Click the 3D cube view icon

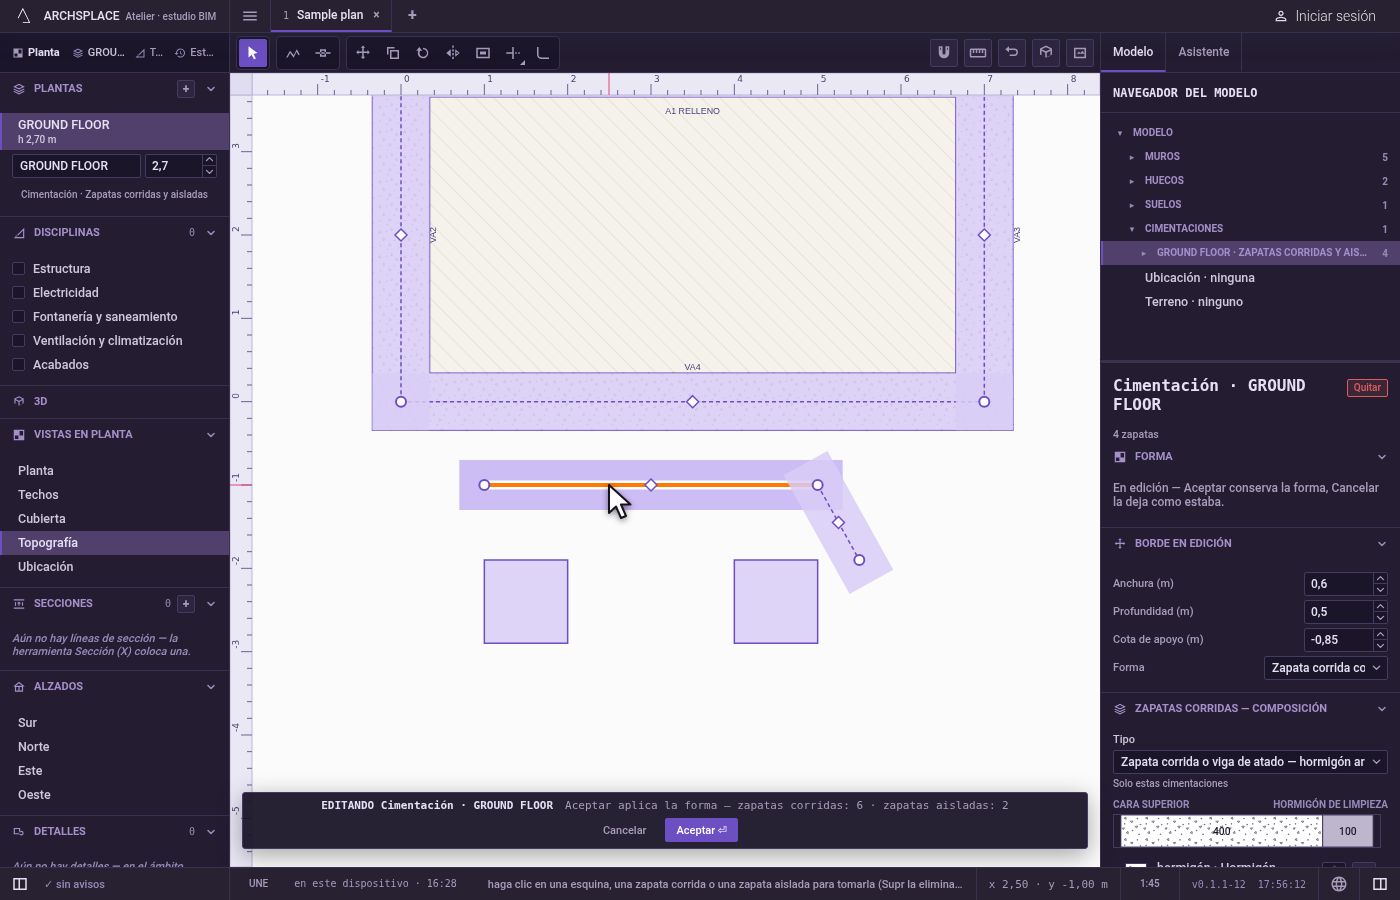coord(1046,53)
